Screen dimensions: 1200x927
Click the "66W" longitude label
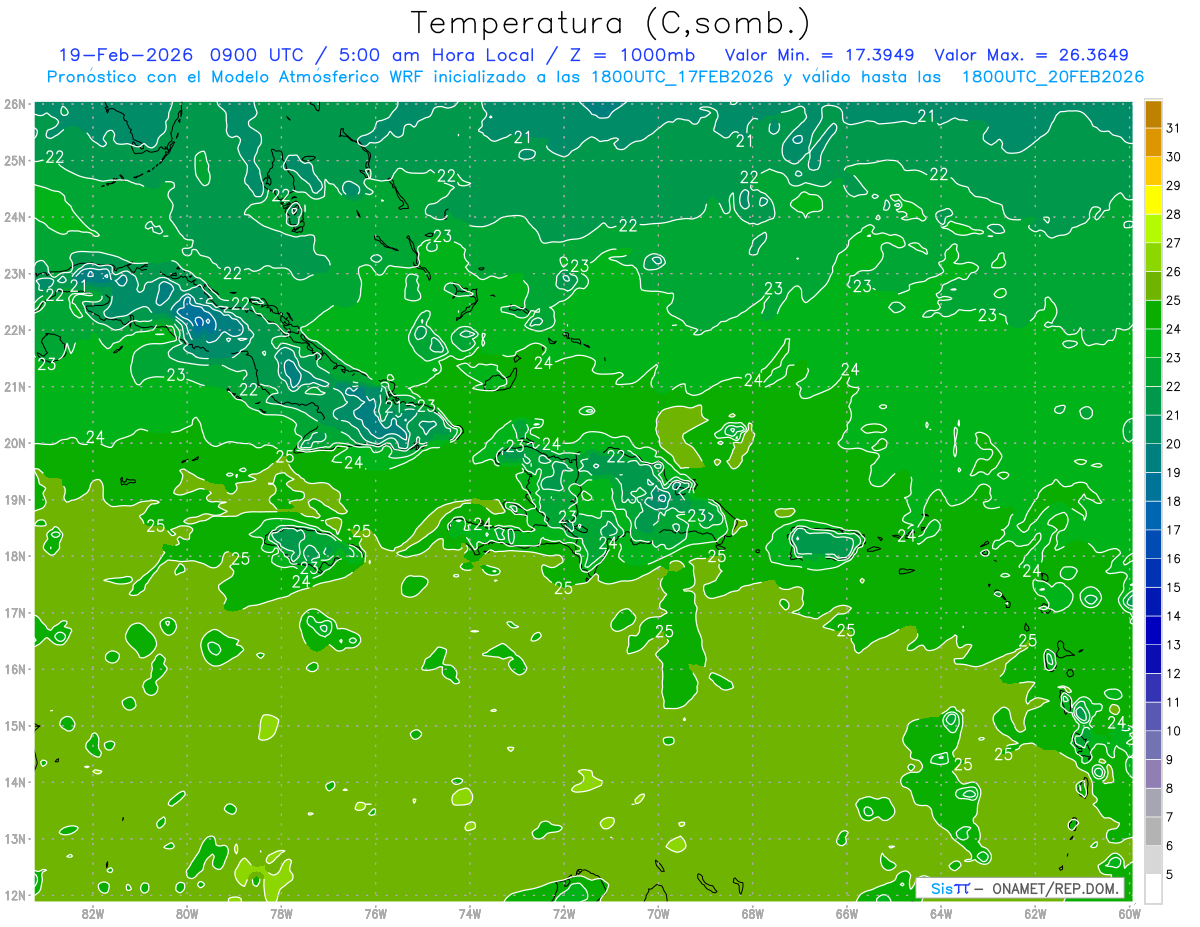pos(846,913)
